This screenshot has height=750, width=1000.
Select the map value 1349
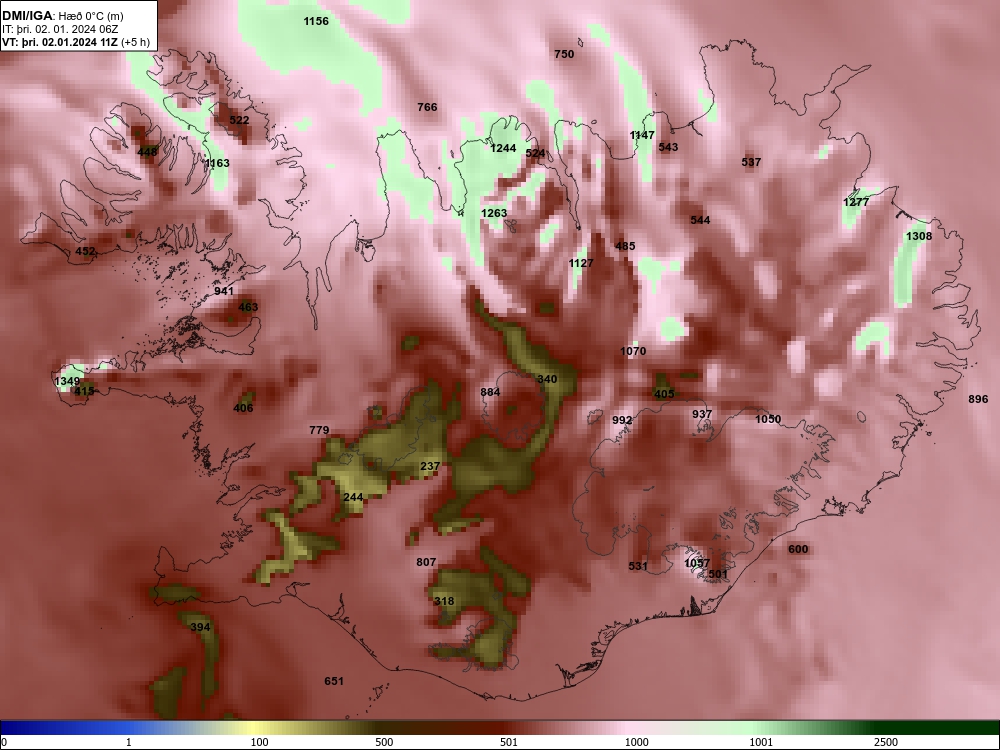[x=67, y=381]
